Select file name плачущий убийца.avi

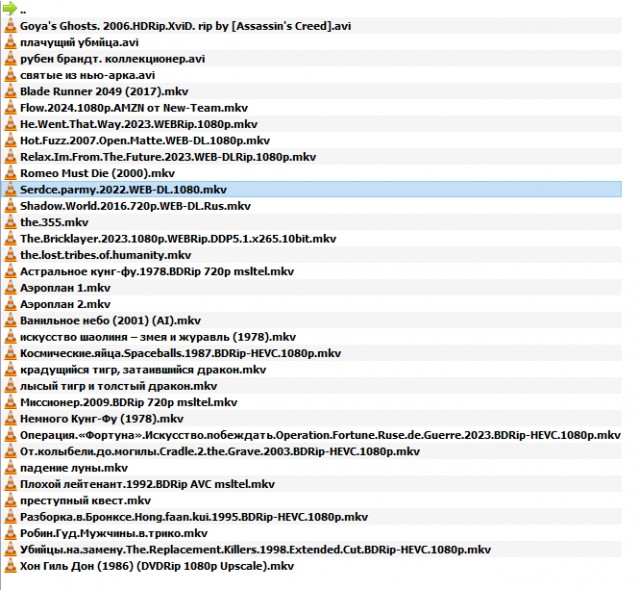79,42
